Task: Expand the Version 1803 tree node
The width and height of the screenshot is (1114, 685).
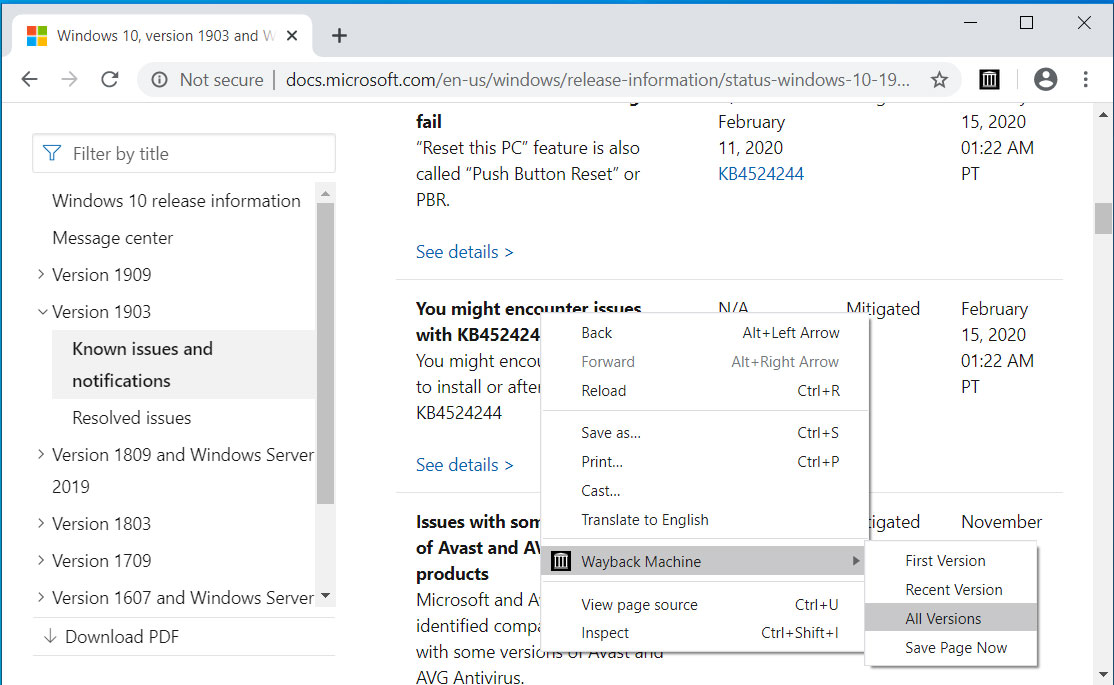Action: pyautogui.click(x=40, y=523)
